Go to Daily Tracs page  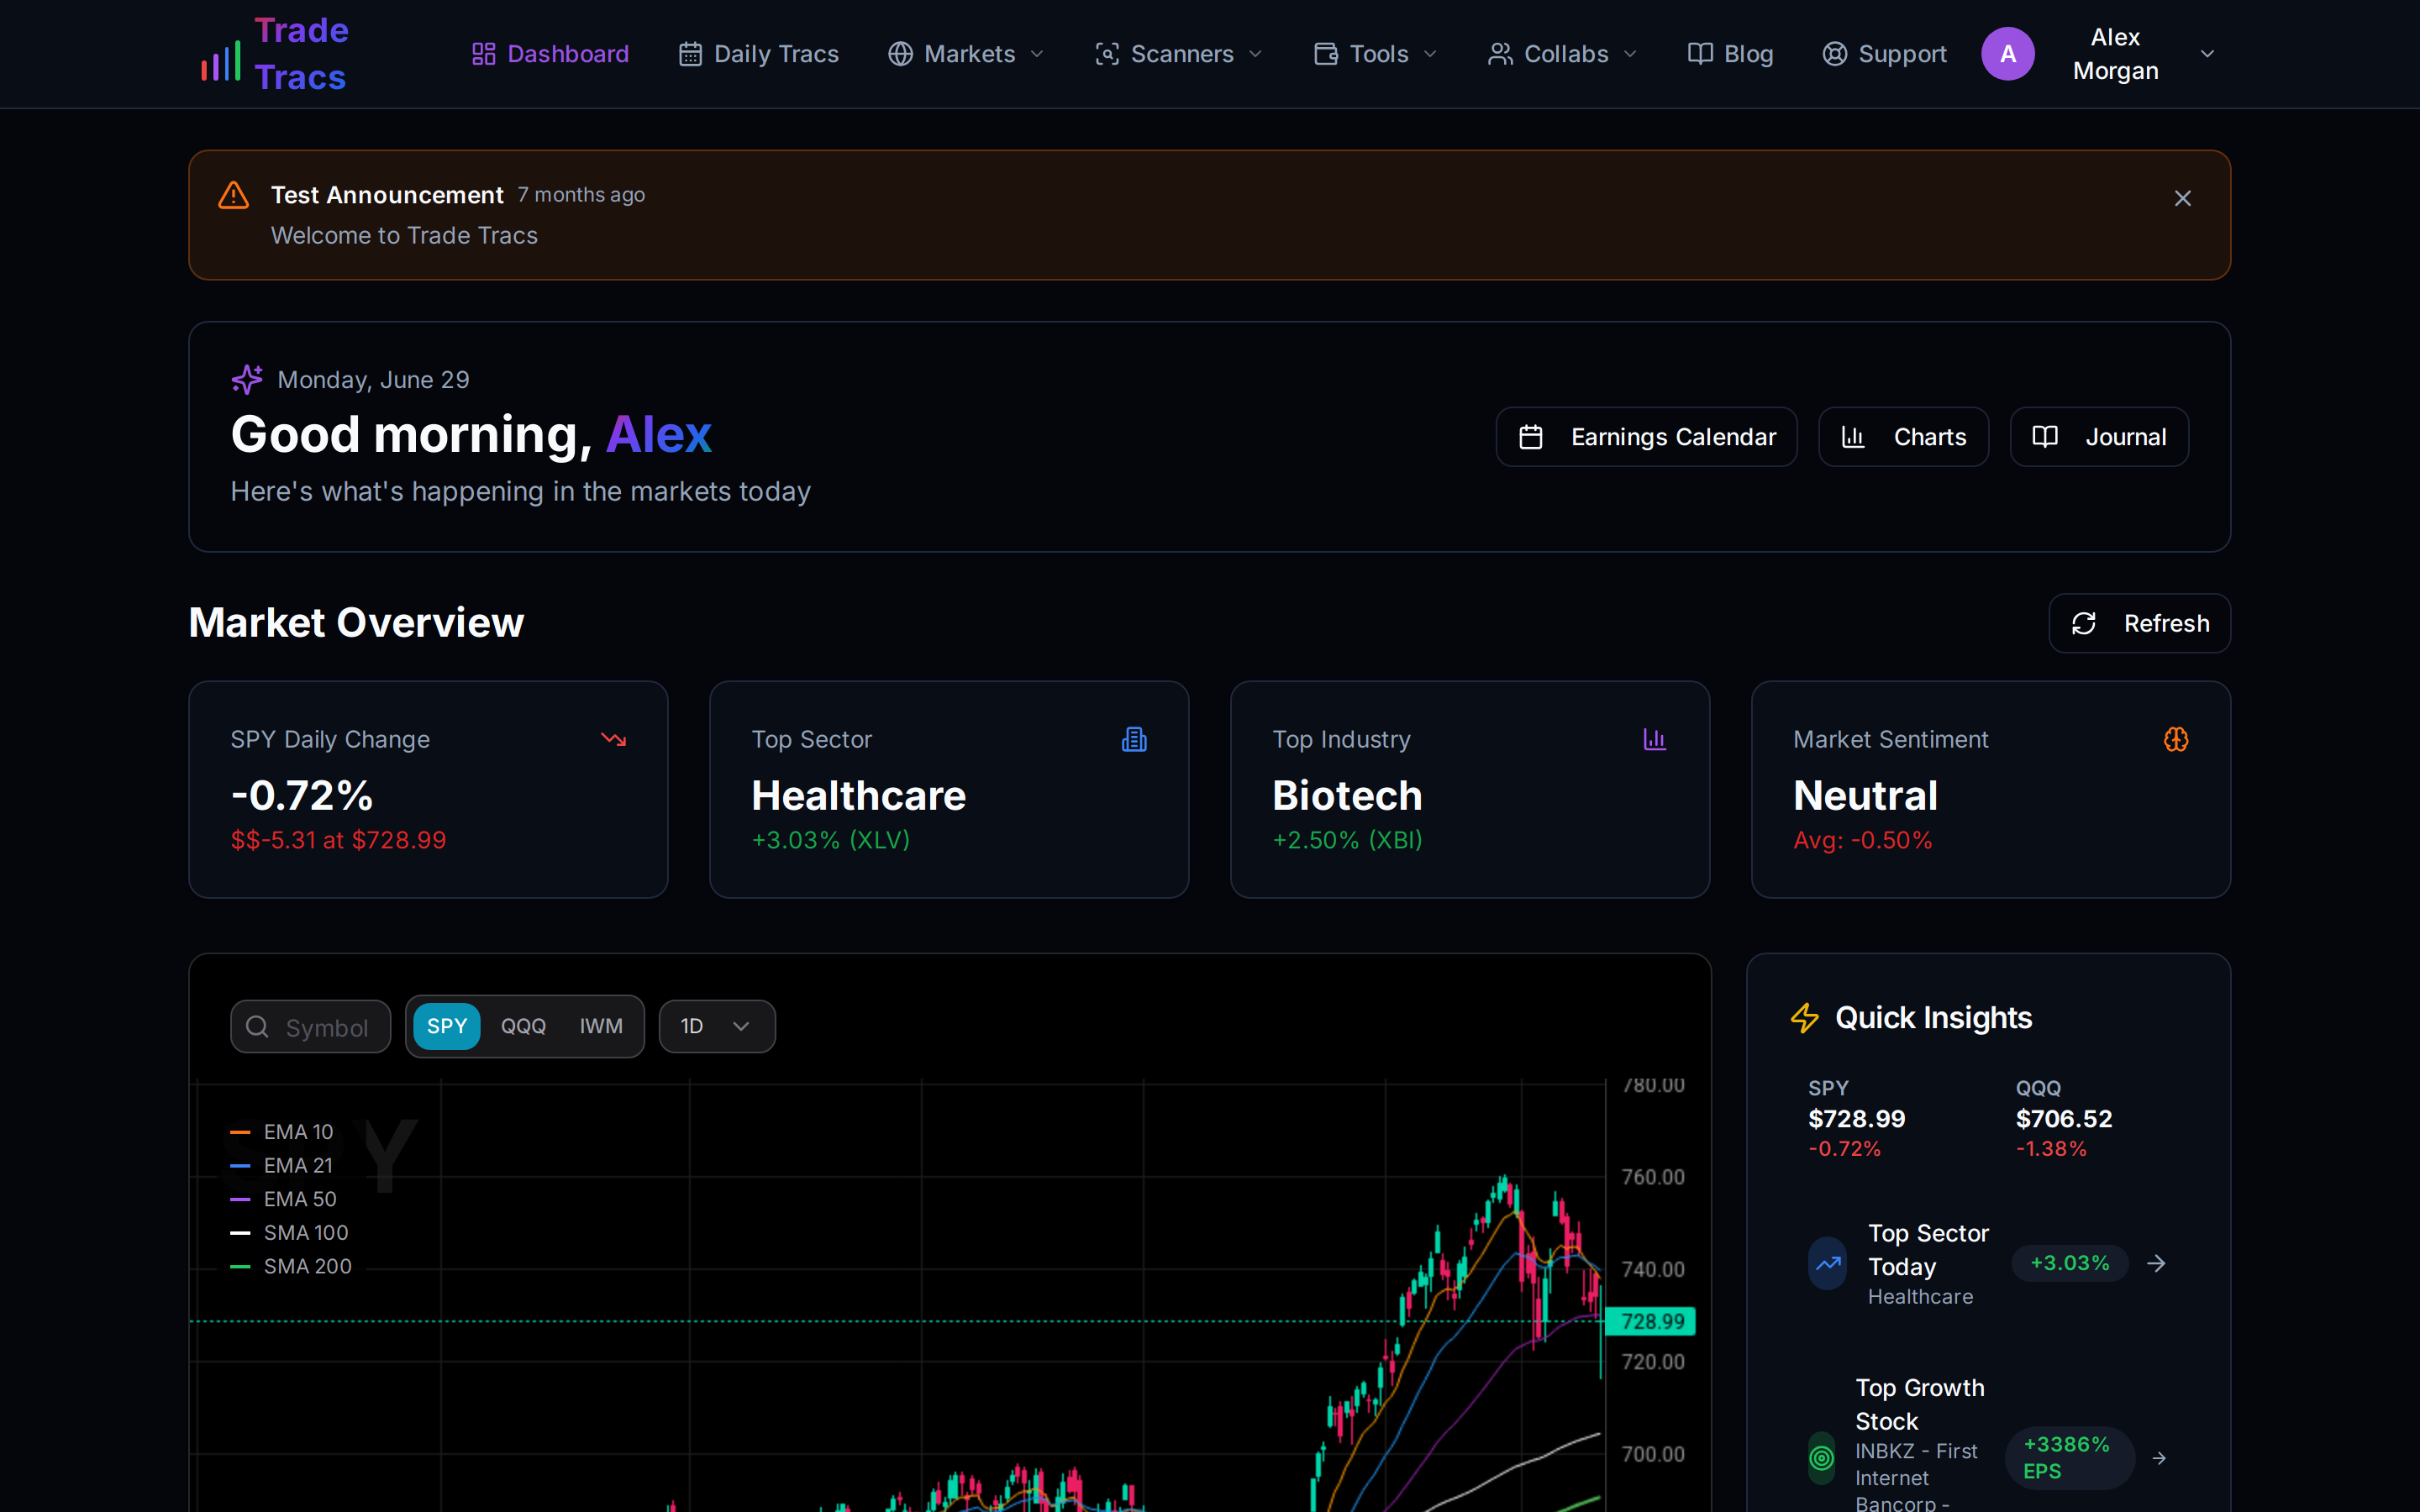coord(758,54)
